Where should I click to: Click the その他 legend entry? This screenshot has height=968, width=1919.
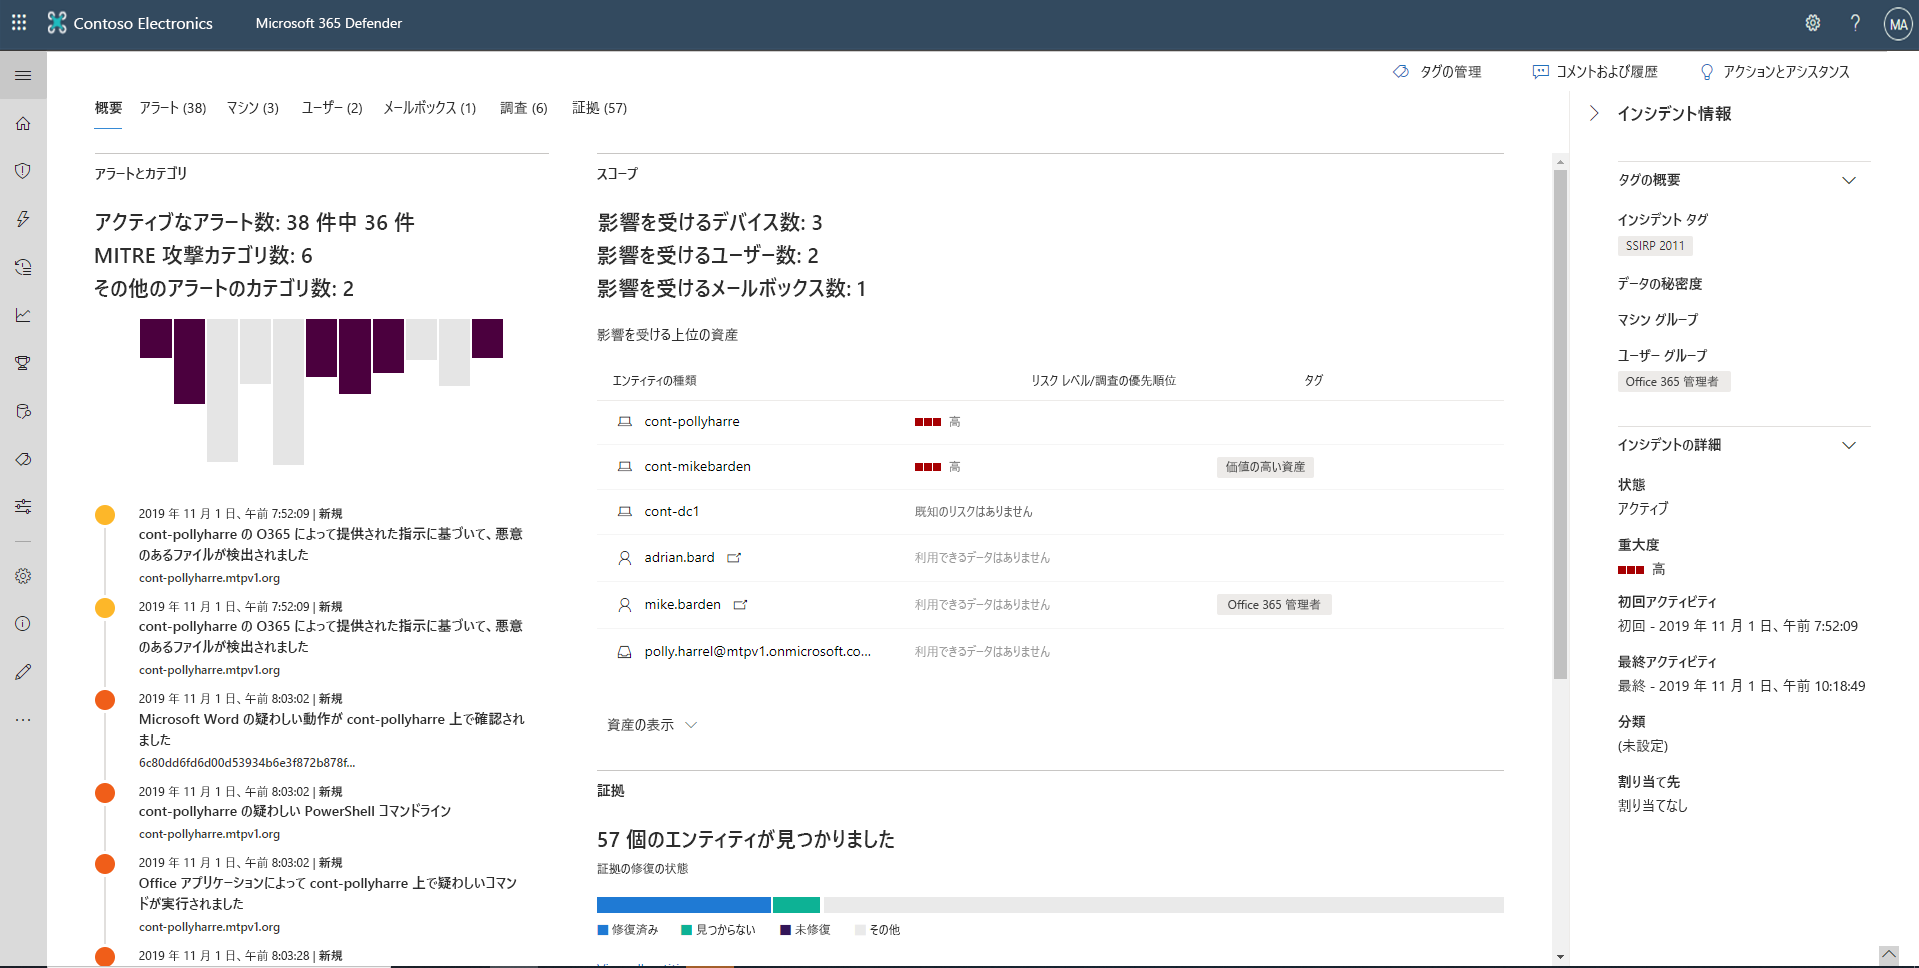click(x=878, y=930)
